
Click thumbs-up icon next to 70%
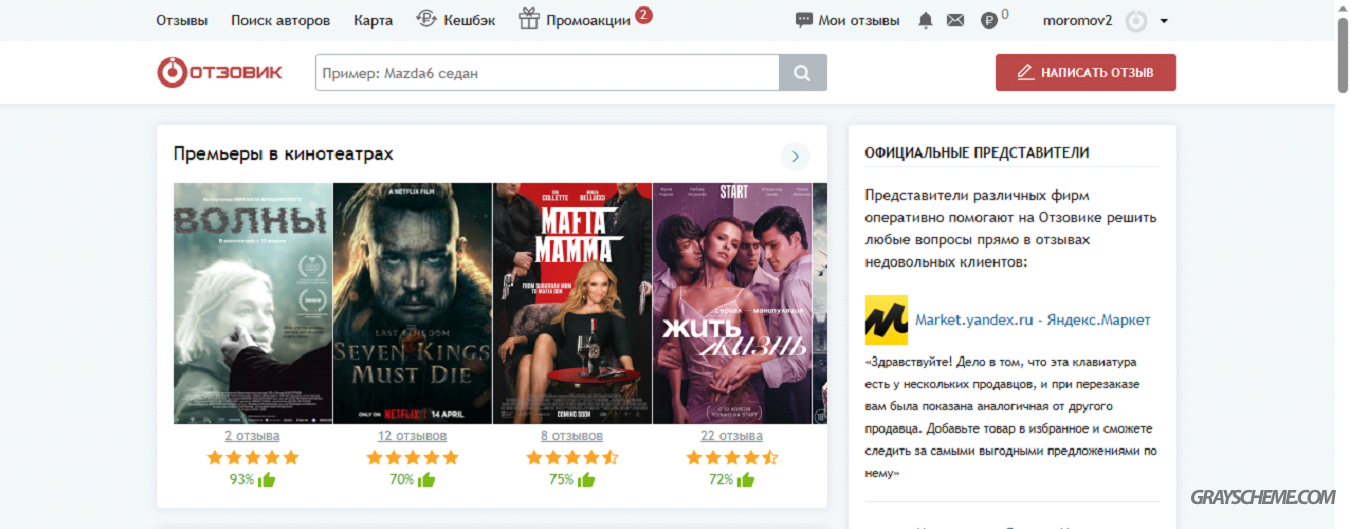427,479
